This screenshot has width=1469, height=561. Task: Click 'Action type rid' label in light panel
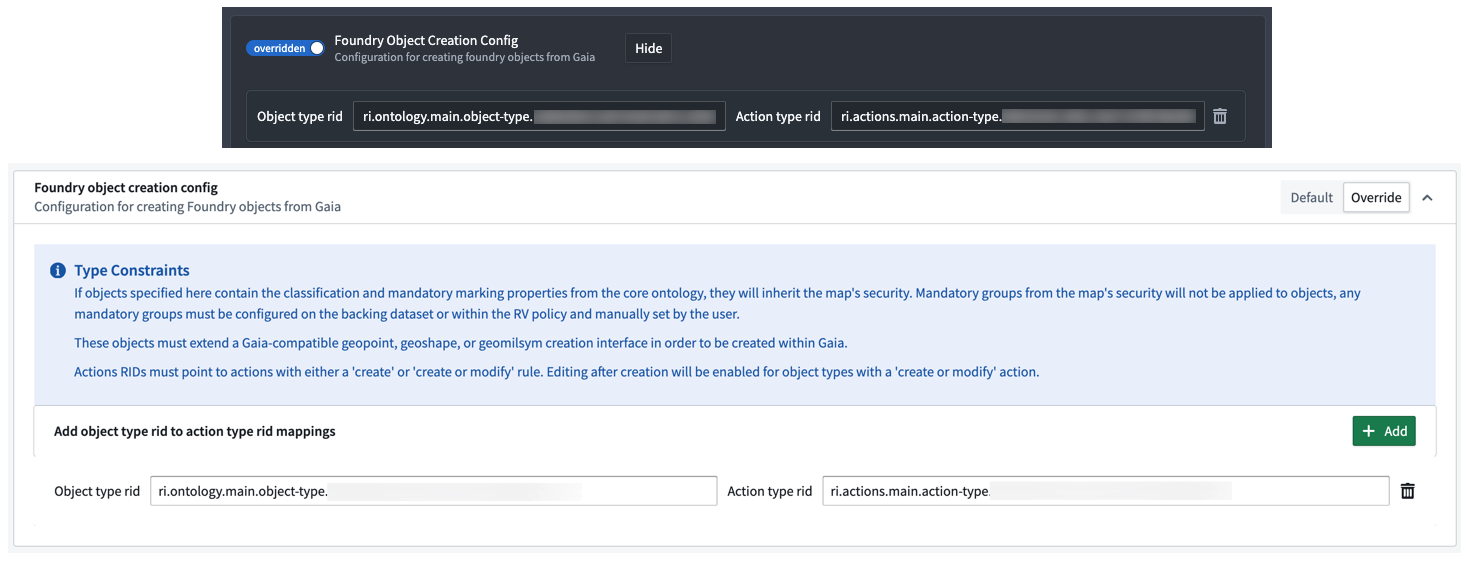770,491
